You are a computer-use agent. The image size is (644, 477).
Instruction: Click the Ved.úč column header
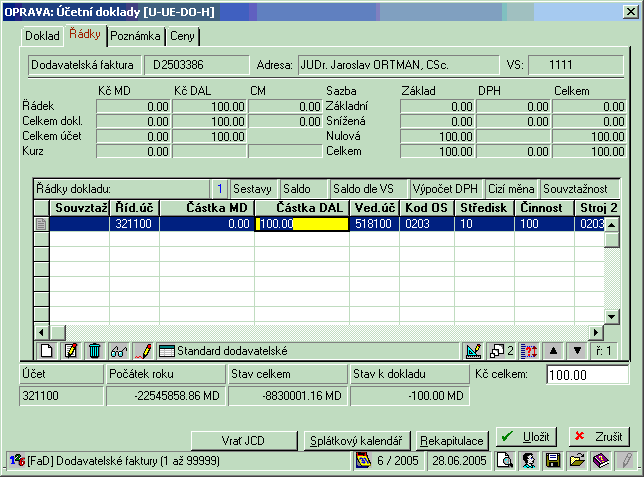click(x=374, y=208)
